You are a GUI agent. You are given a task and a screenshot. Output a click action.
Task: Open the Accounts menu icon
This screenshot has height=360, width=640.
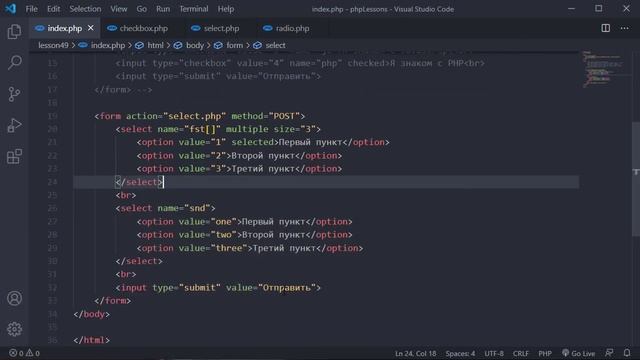(x=14, y=298)
